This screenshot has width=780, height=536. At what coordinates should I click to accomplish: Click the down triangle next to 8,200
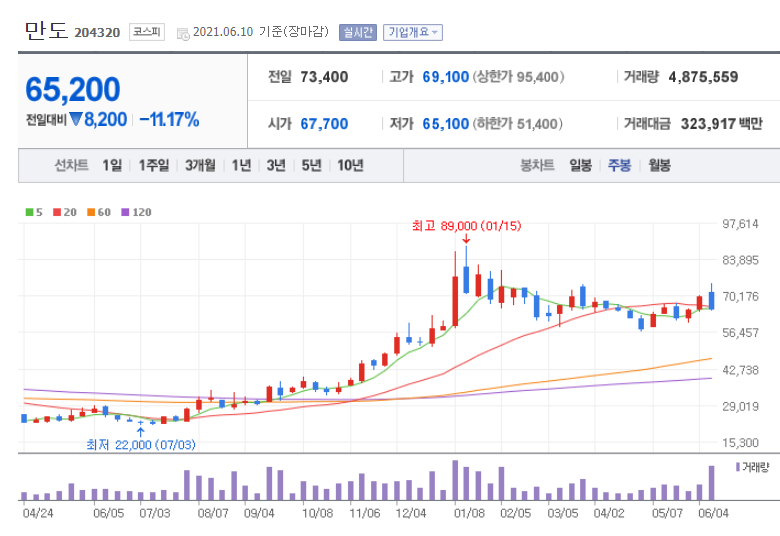(76, 119)
